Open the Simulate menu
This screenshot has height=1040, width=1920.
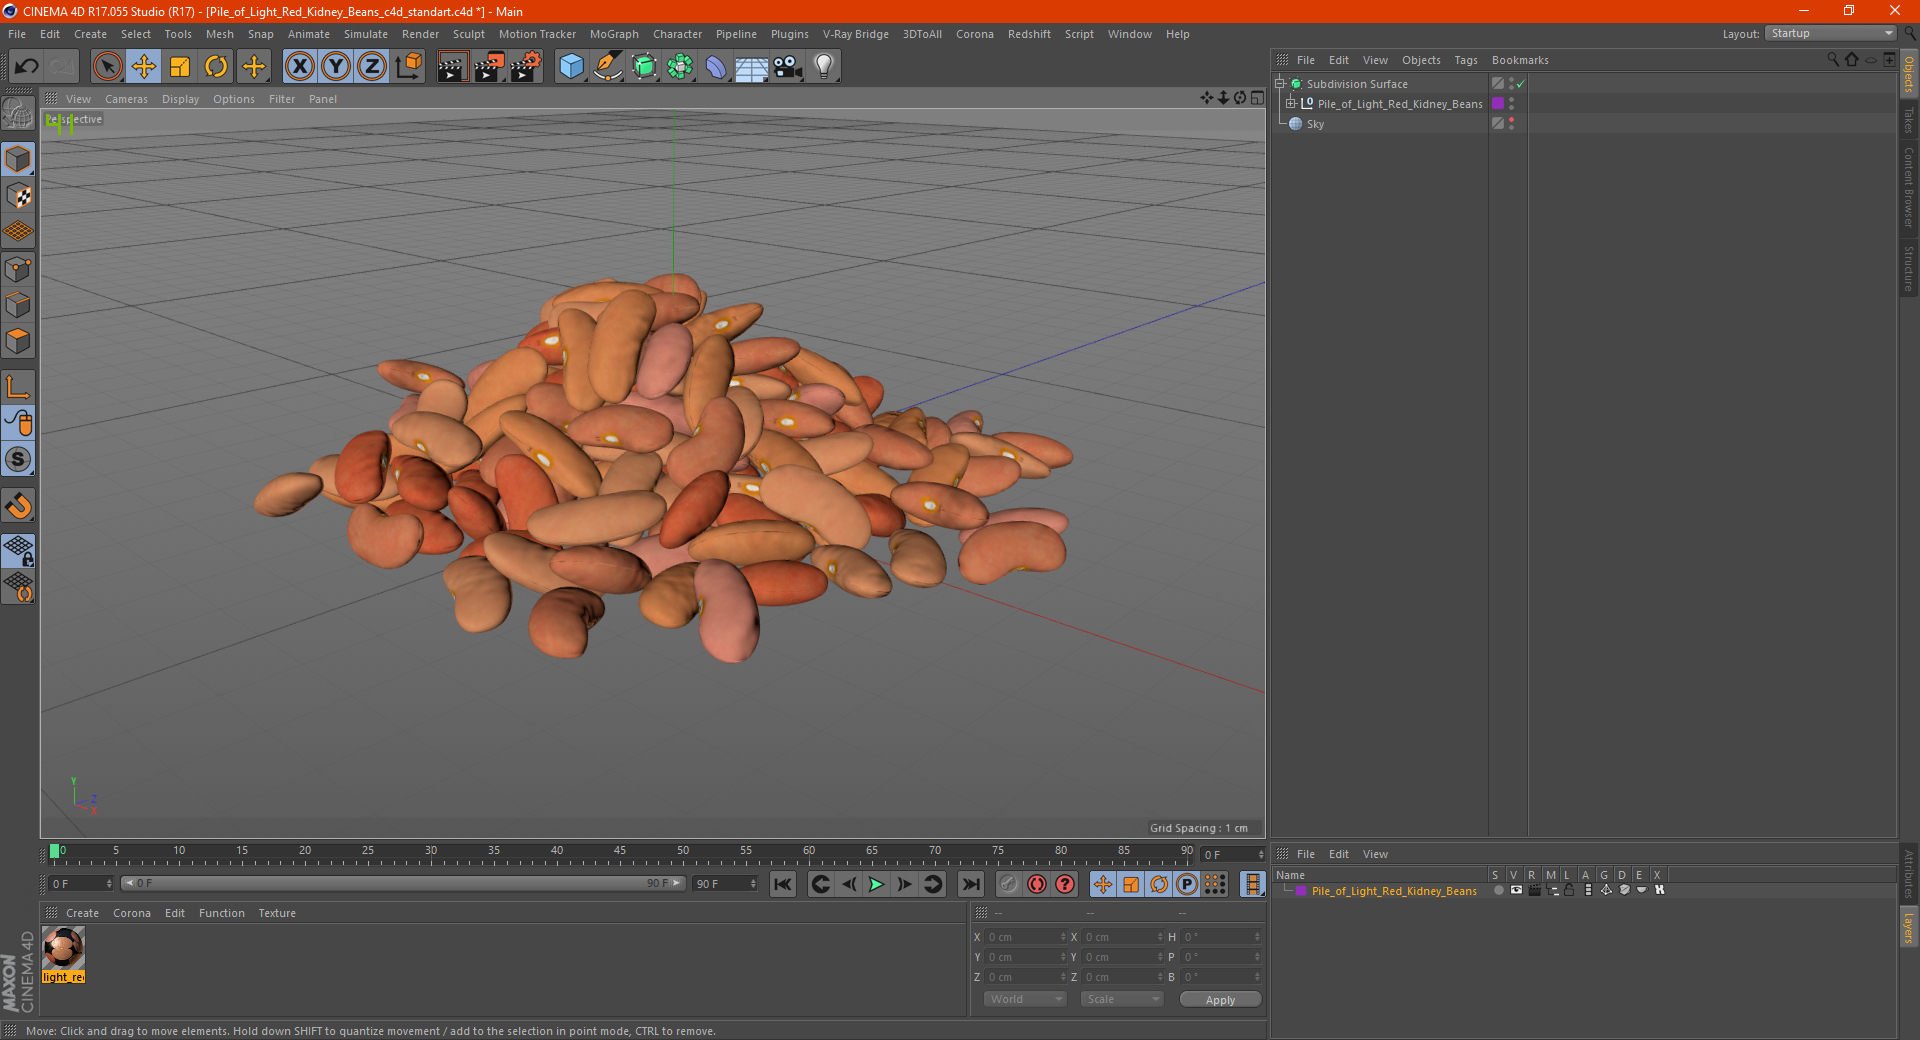(x=366, y=34)
